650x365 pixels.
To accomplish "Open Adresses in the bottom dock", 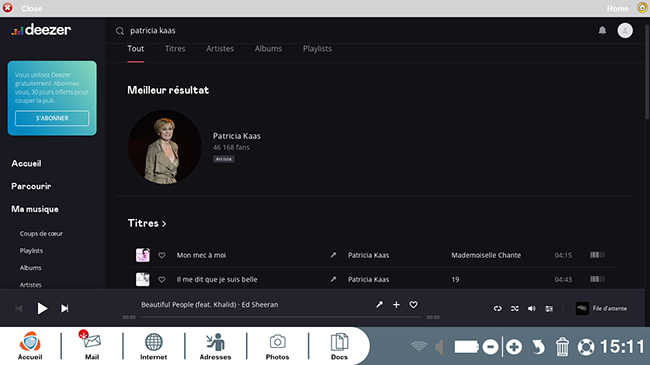I will (215, 346).
